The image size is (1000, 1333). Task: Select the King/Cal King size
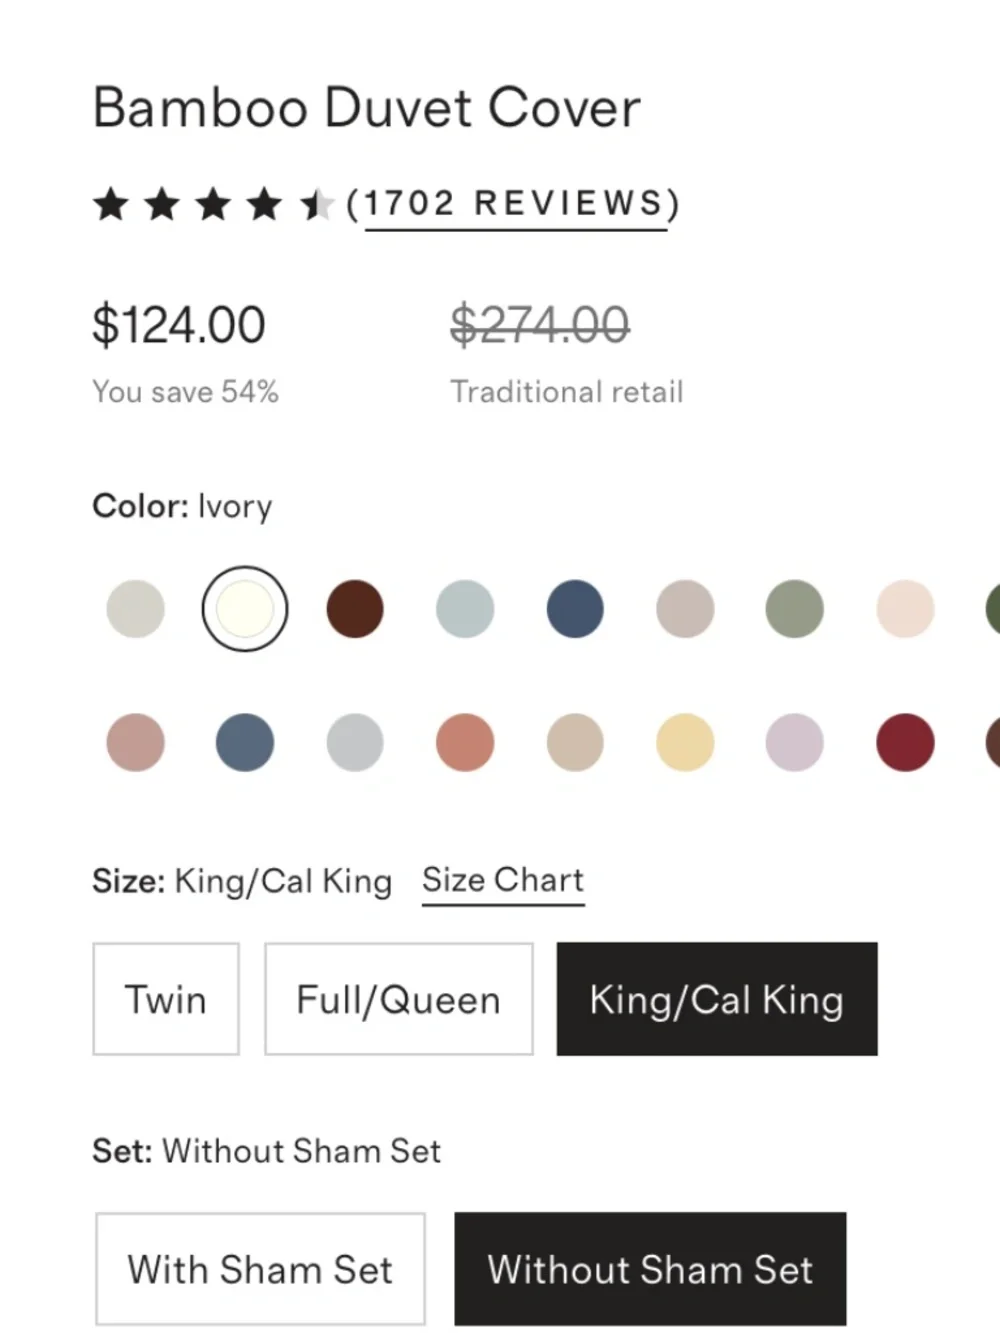717,999
